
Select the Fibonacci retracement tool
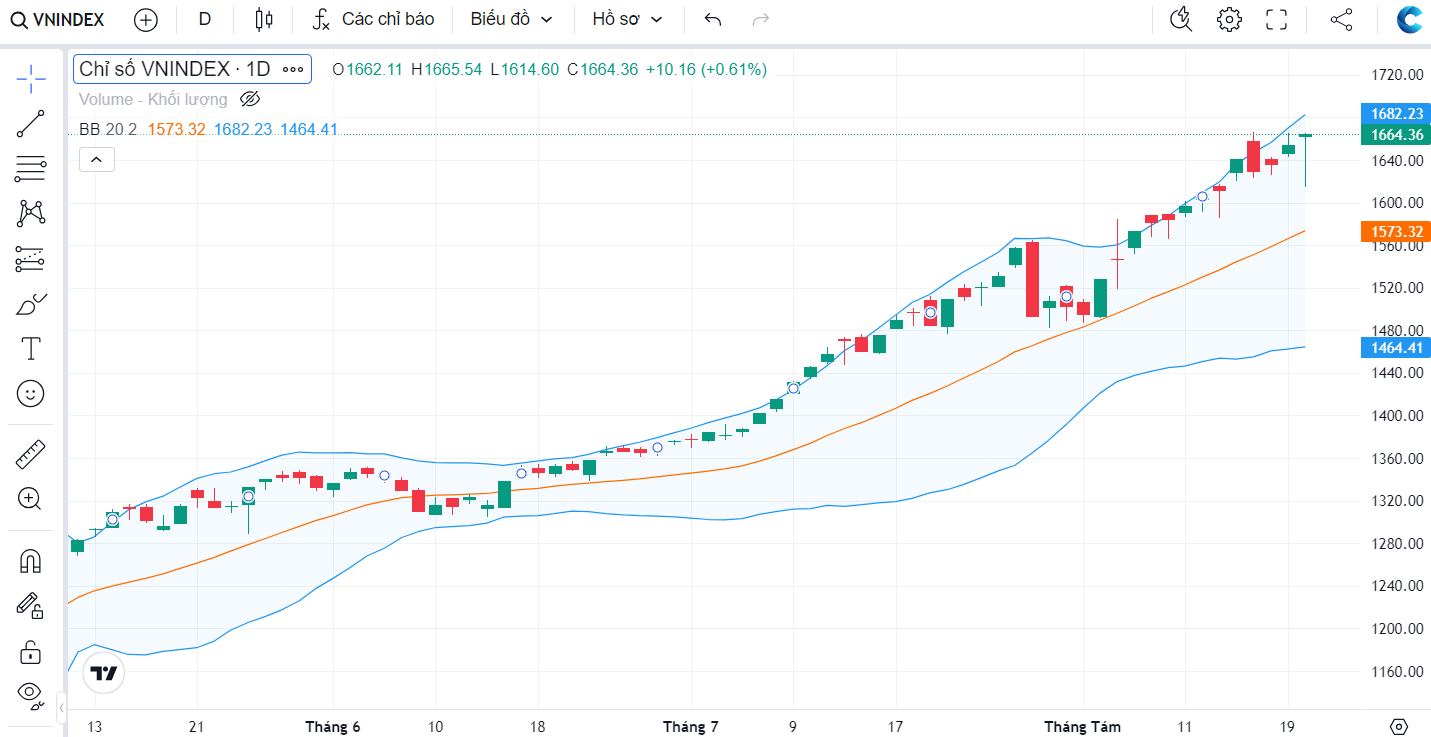tap(31, 169)
